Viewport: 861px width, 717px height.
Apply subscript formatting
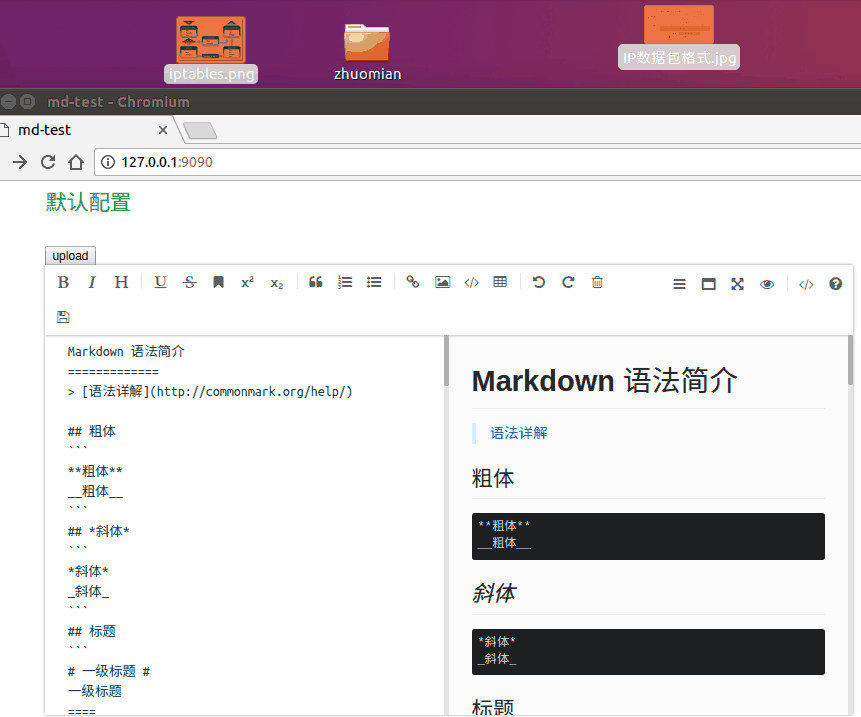point(277,283)
